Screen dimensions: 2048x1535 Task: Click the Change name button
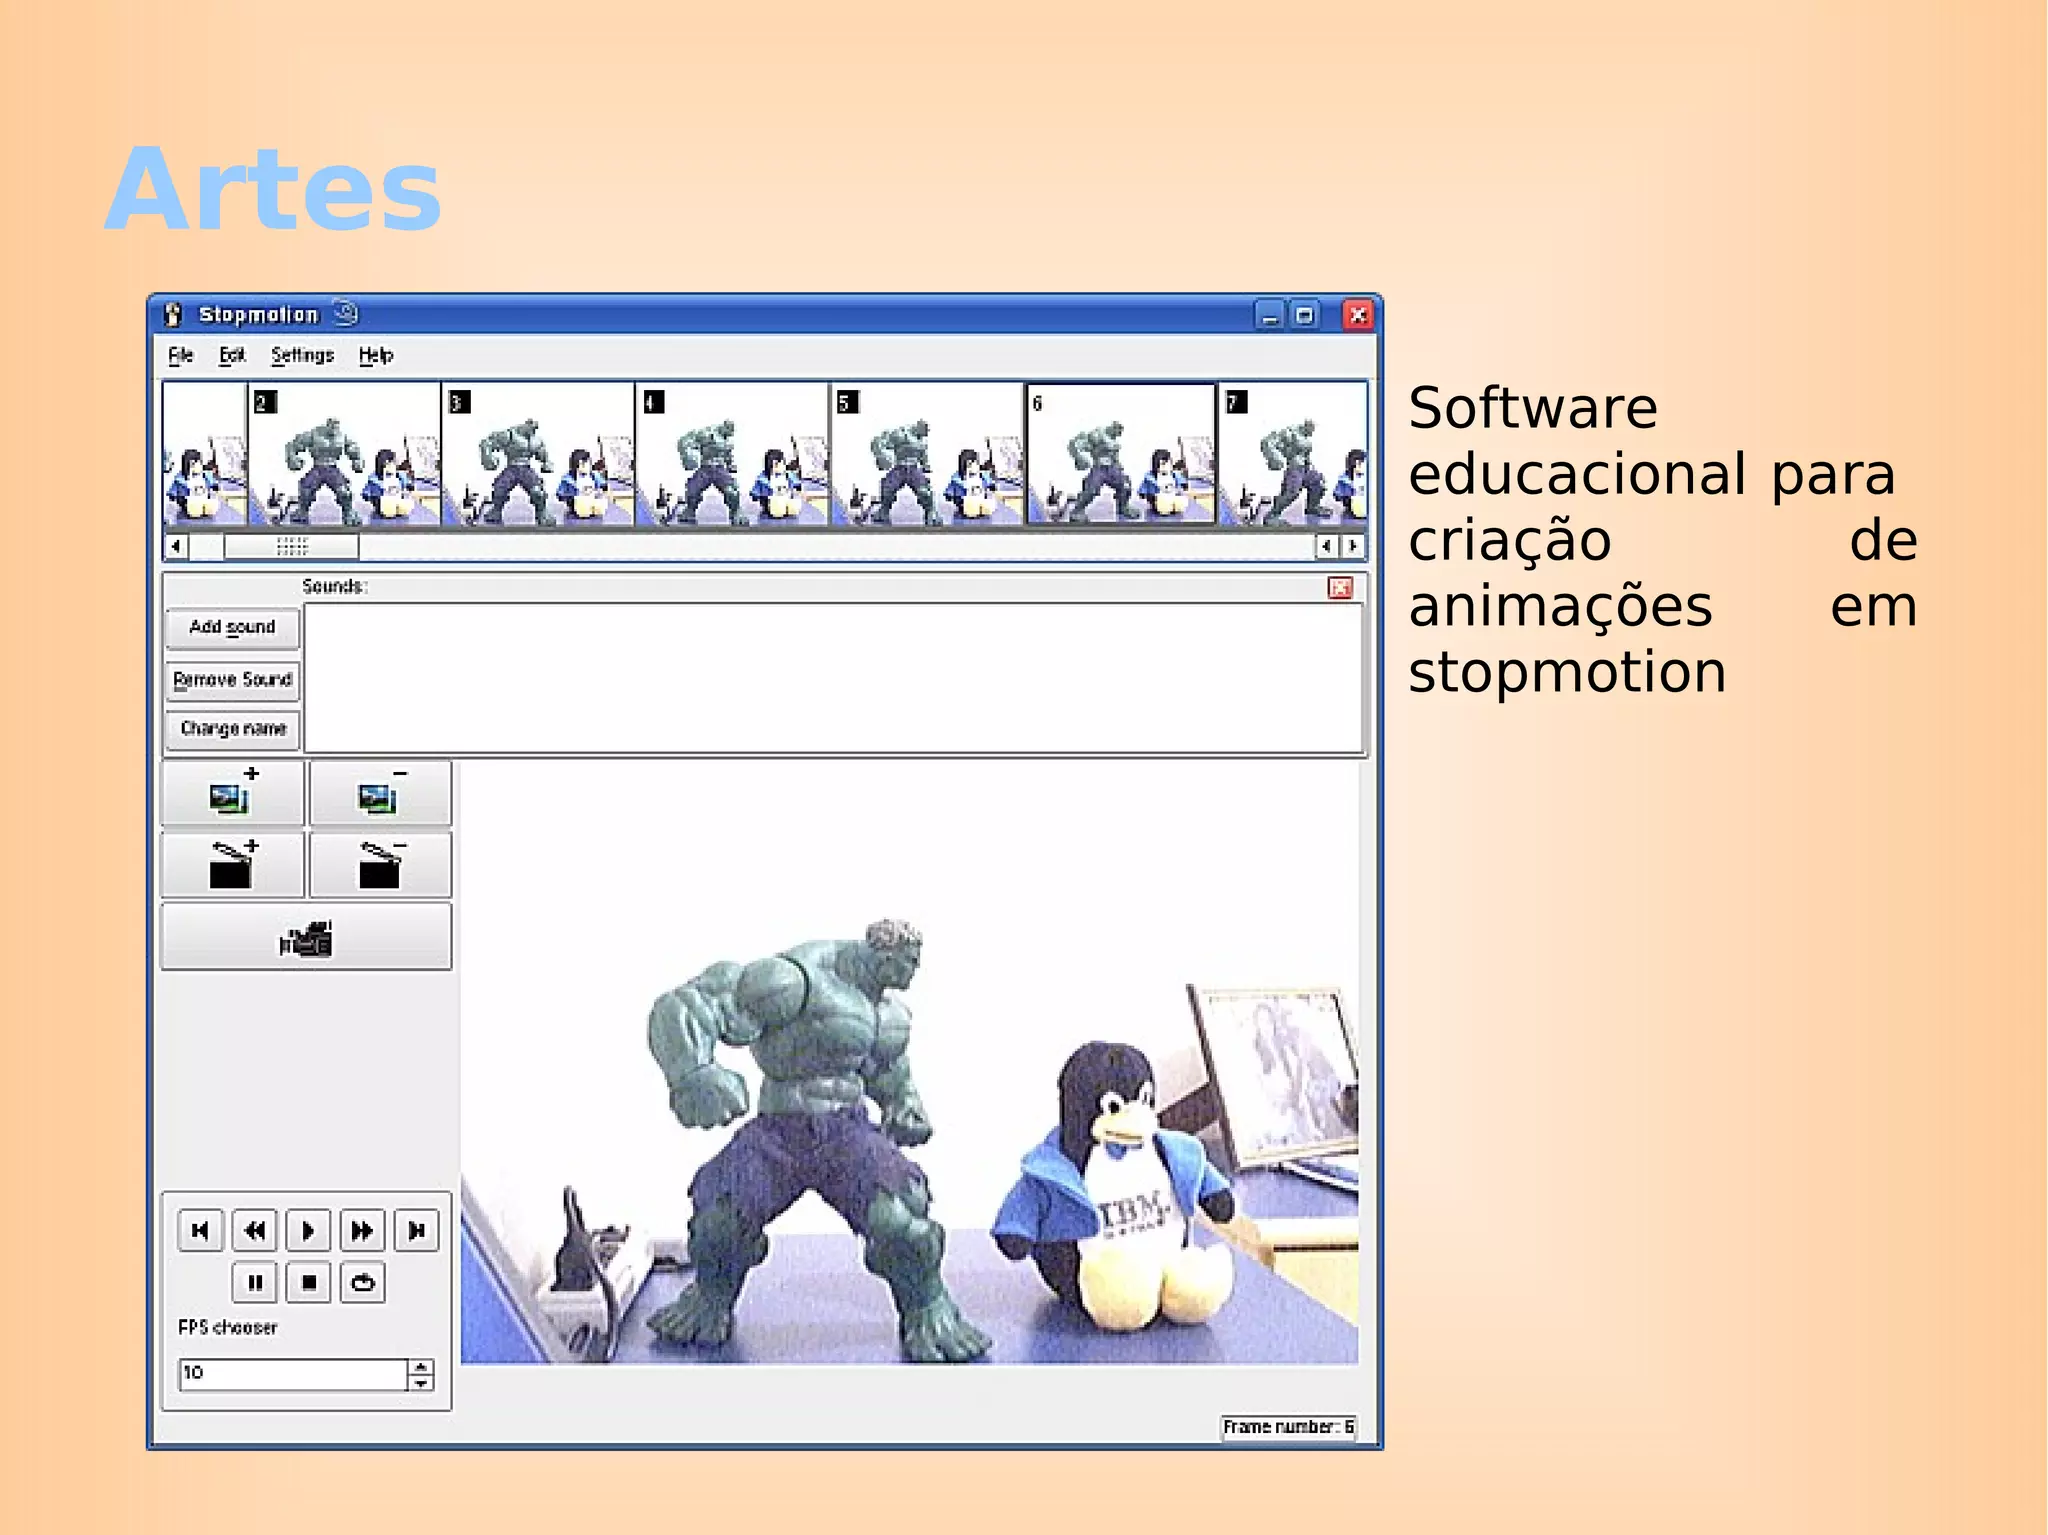pos(232,729)
